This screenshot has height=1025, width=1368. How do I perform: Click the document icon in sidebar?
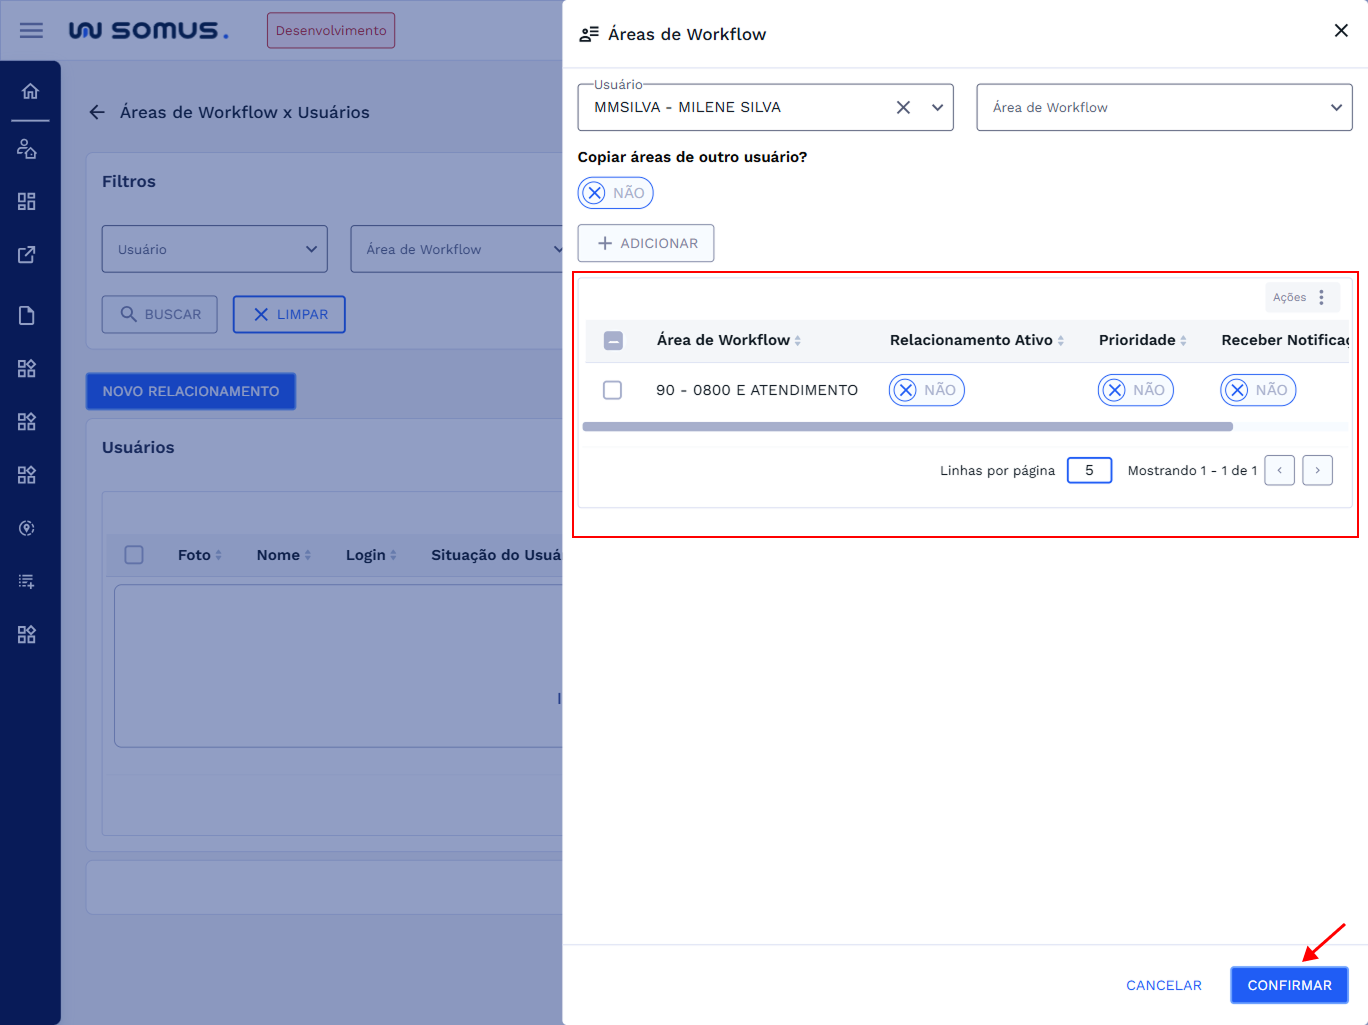tap(27, 316)
